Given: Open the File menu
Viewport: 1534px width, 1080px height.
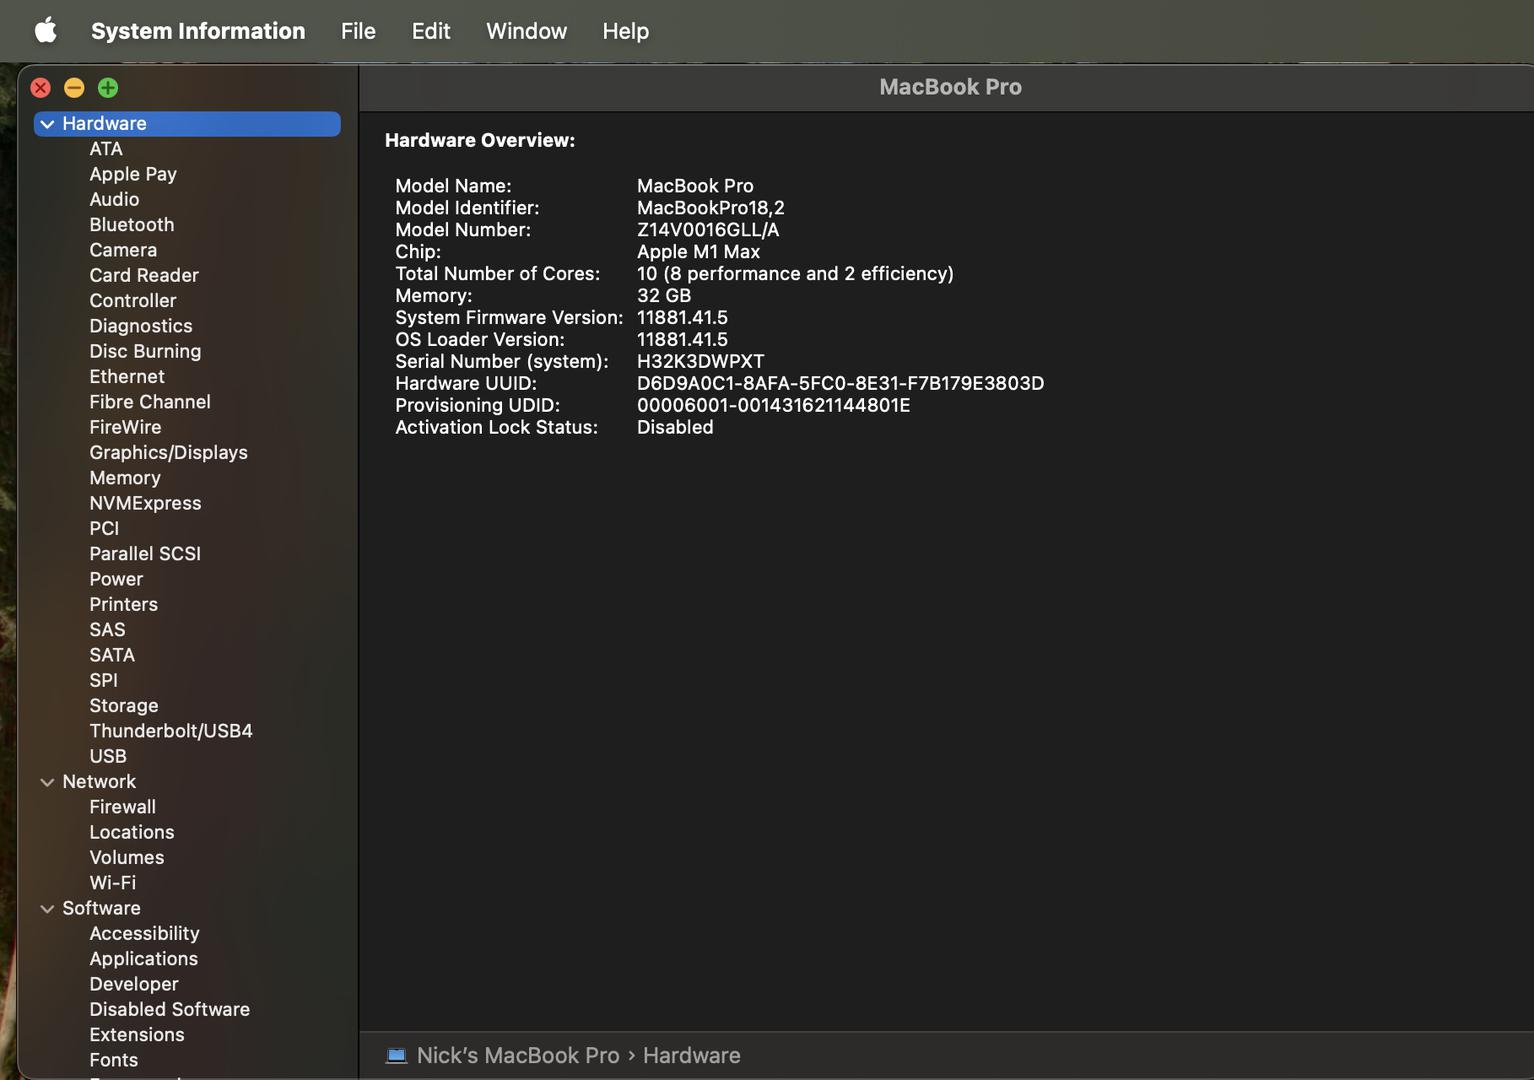Looking at the screenshot, I should [x=357, y=31].
